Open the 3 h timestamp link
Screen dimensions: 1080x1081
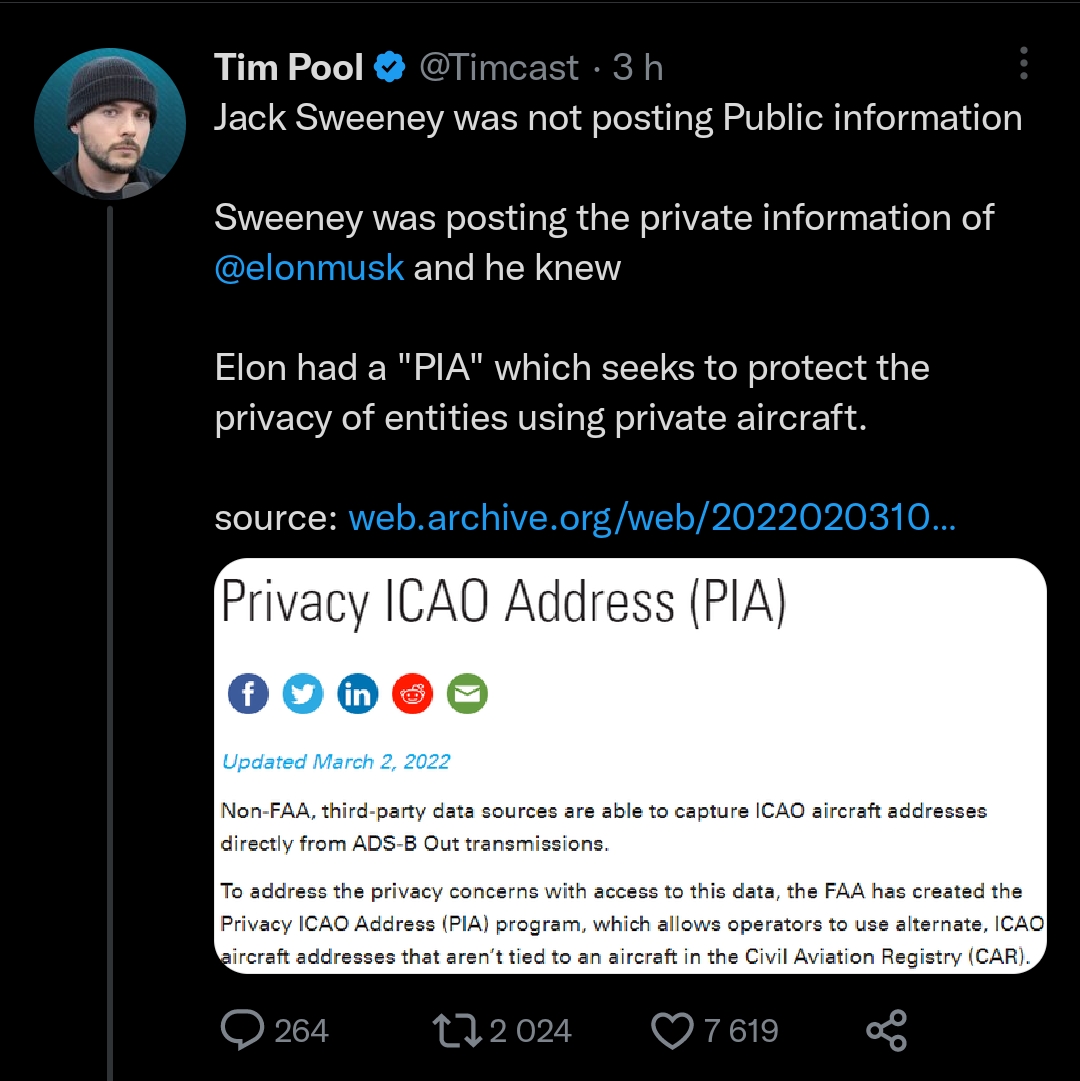[638, 67]
